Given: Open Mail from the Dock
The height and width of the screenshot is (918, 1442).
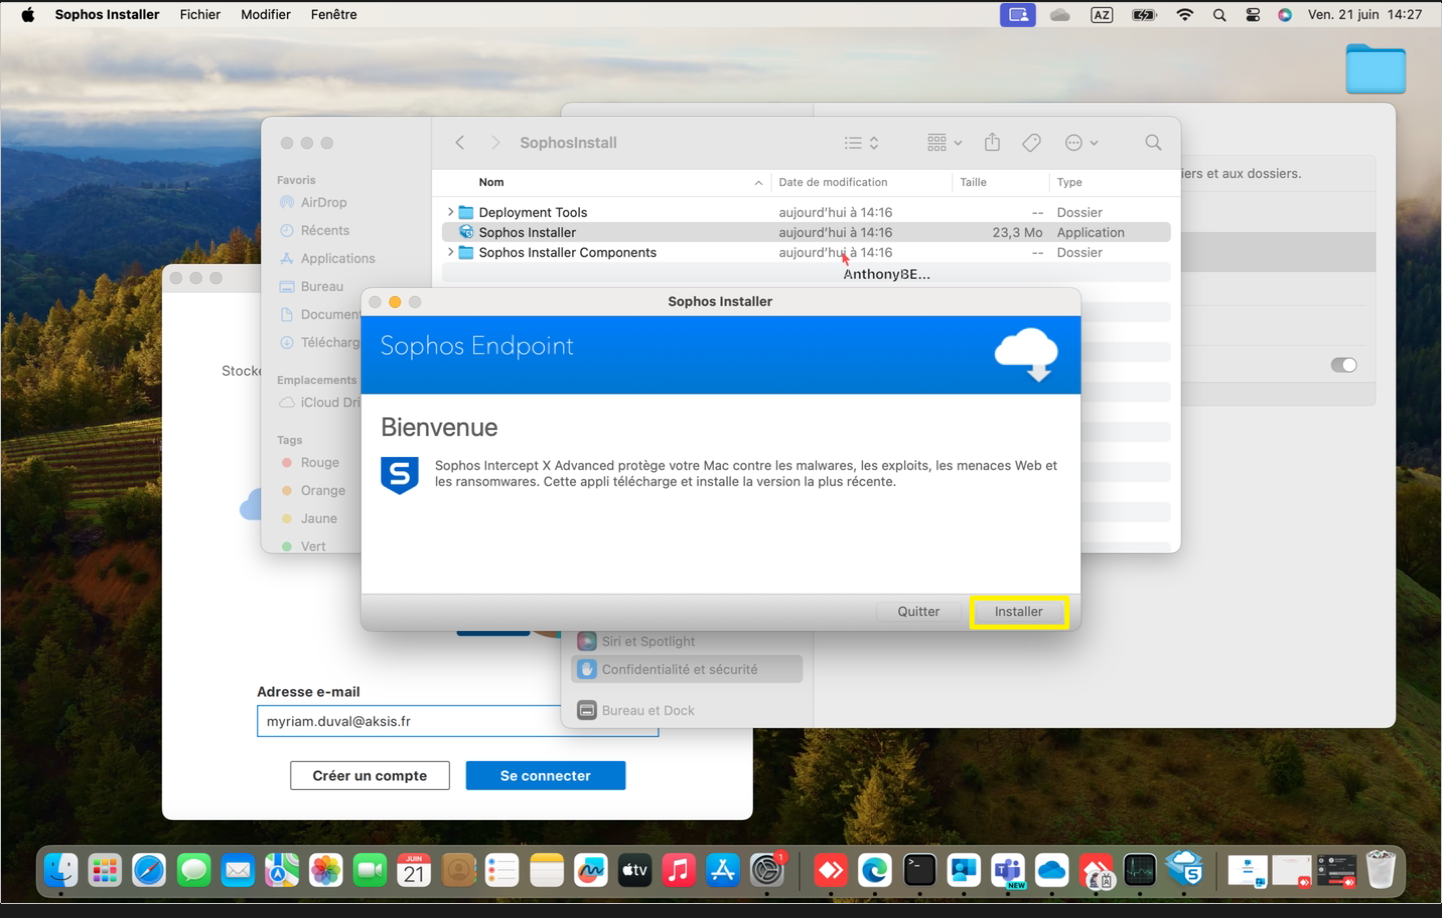Looking at the screenshot, I should pyautogui.click(x=238, y=870).
